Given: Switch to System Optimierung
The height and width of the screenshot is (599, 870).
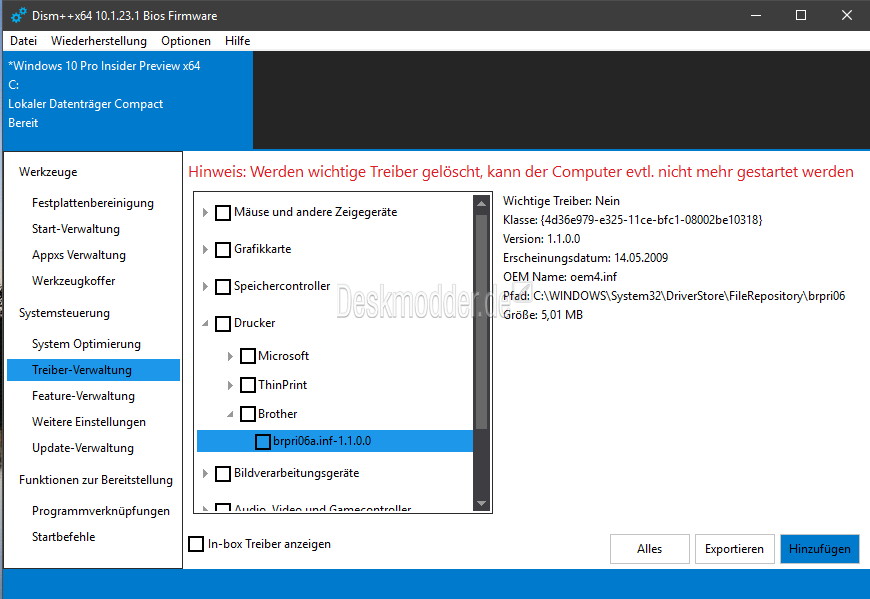Looking at the screenshot, I should (x=87, y=344).
